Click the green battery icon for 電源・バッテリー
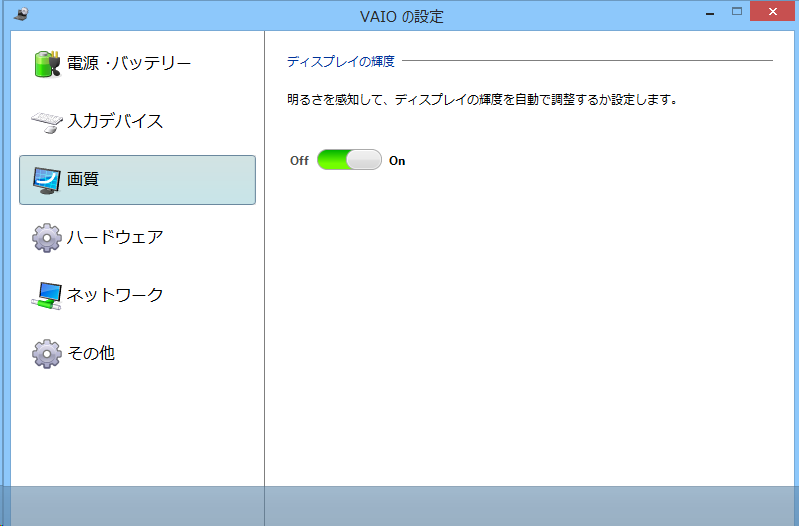Viewport: 799px width, 526px height. [x=47, y=64]
